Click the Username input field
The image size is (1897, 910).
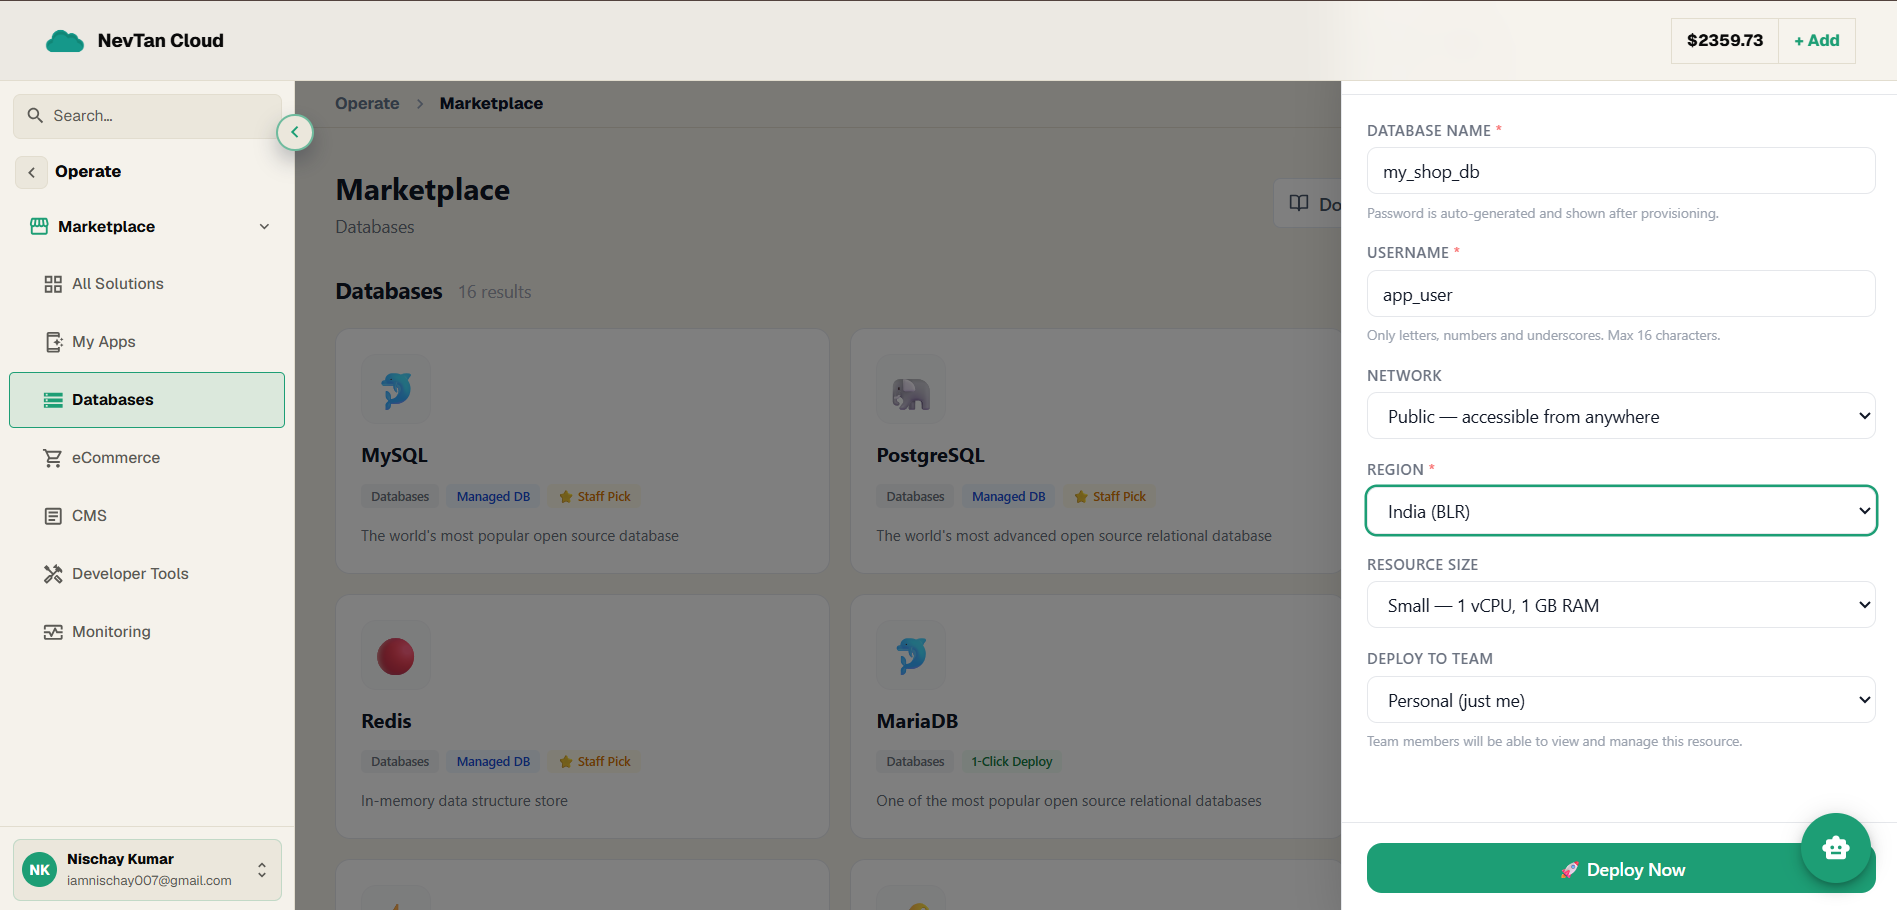click(x=1621, y=294)
